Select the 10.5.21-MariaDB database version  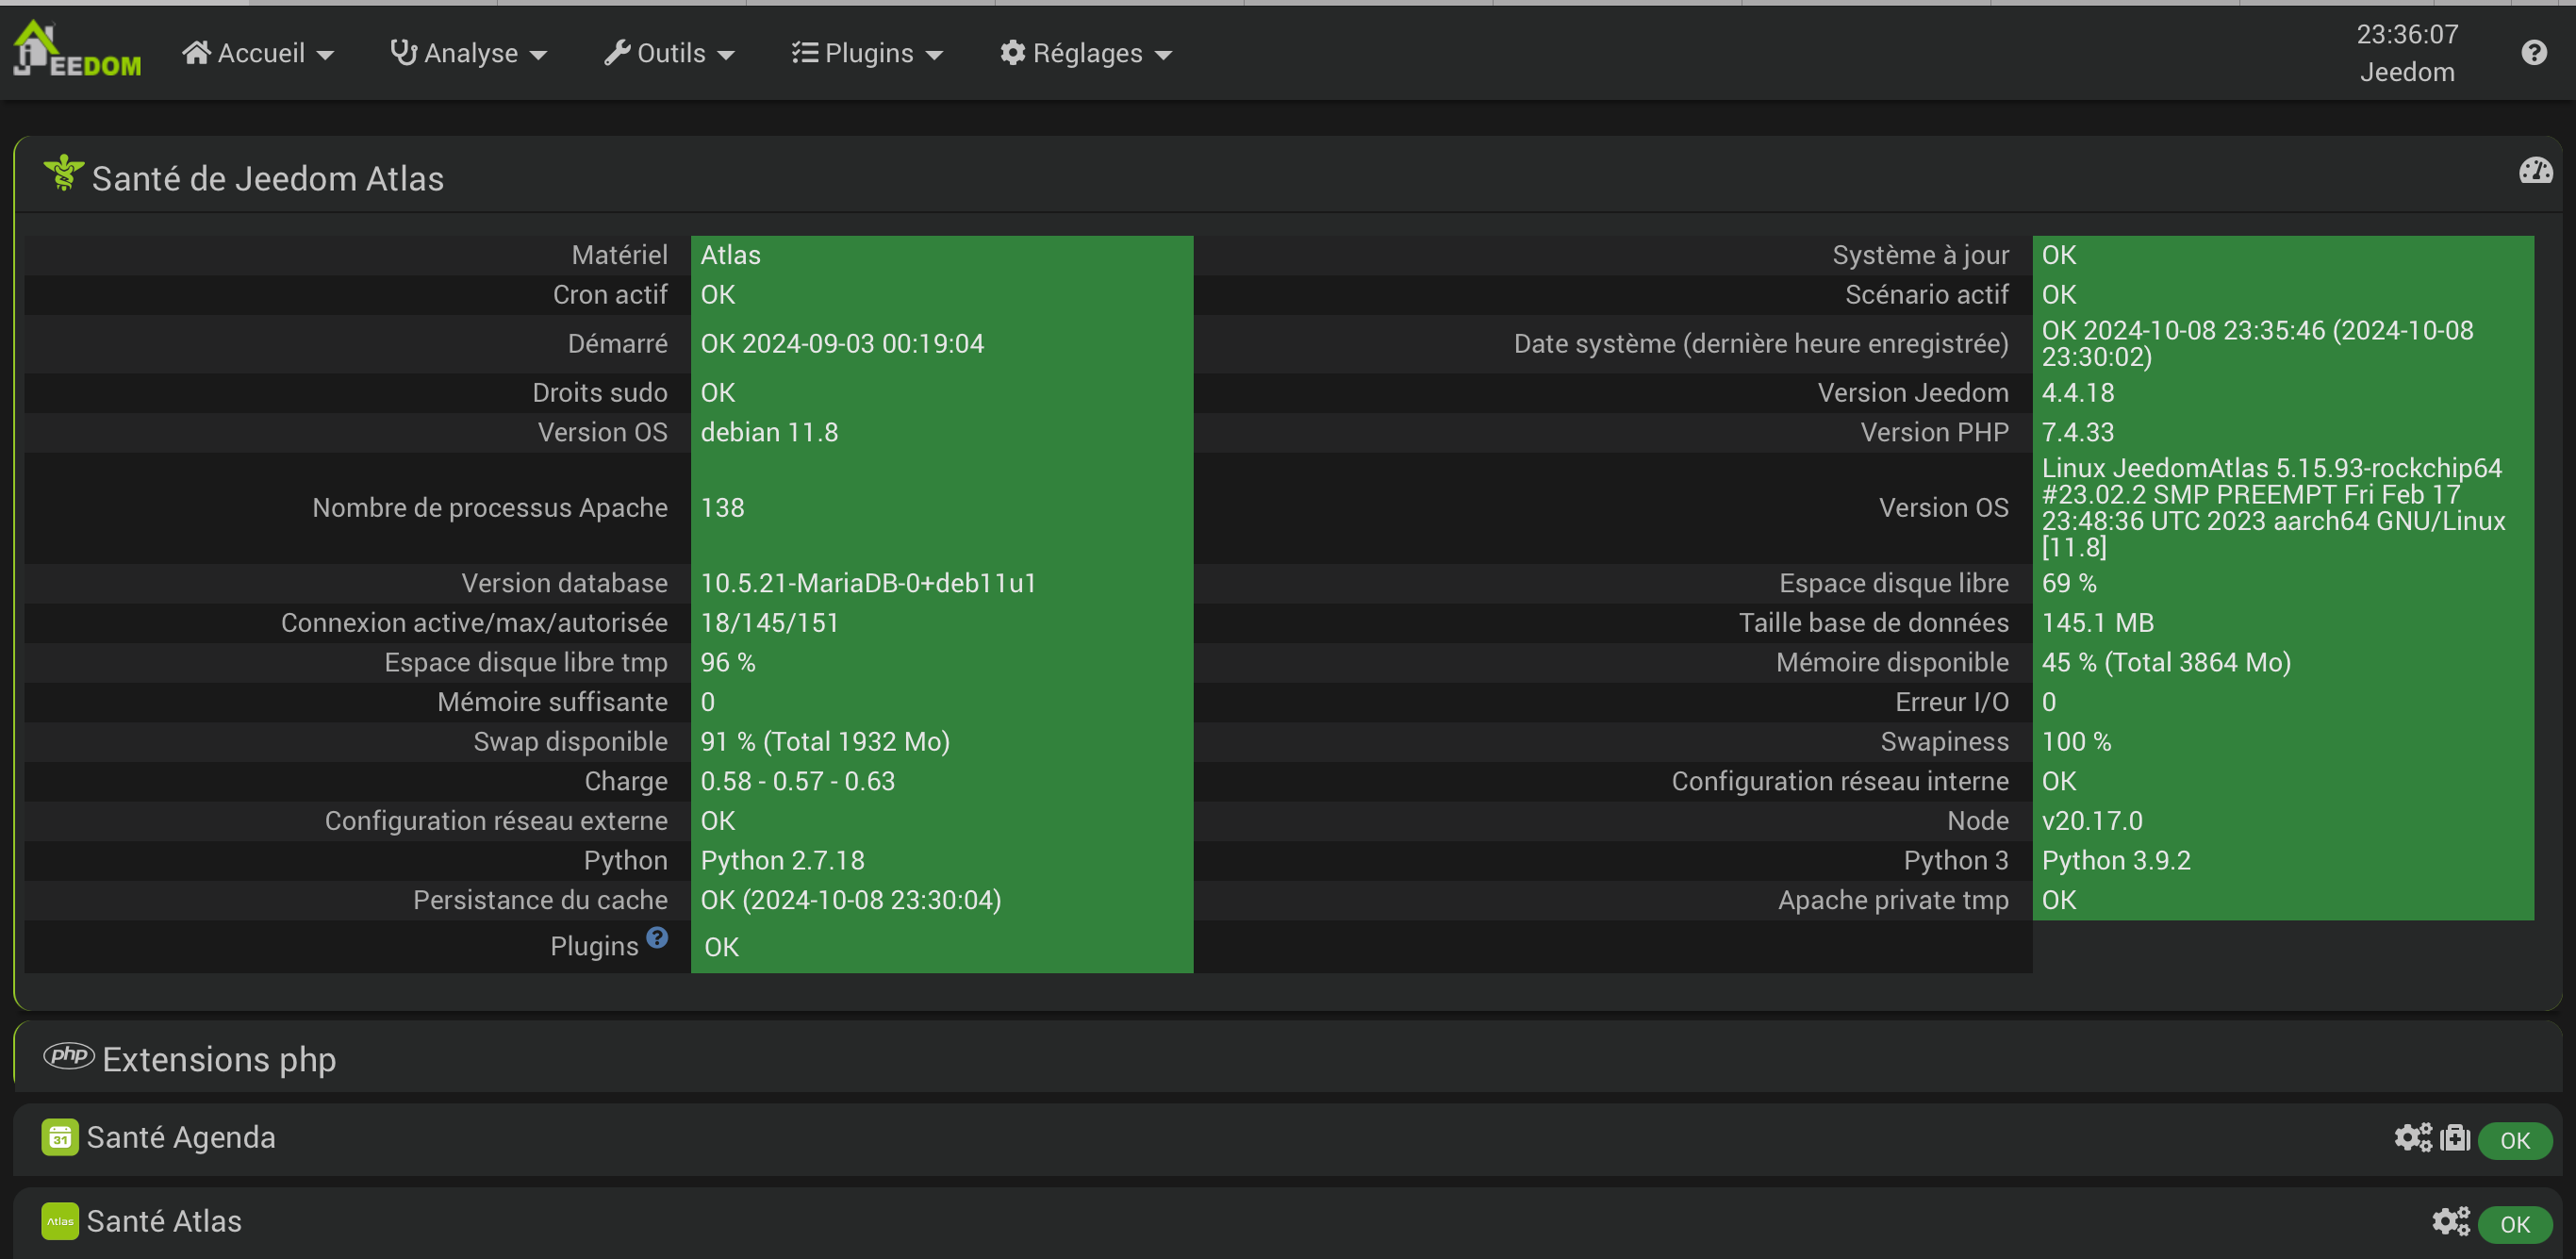868,583
